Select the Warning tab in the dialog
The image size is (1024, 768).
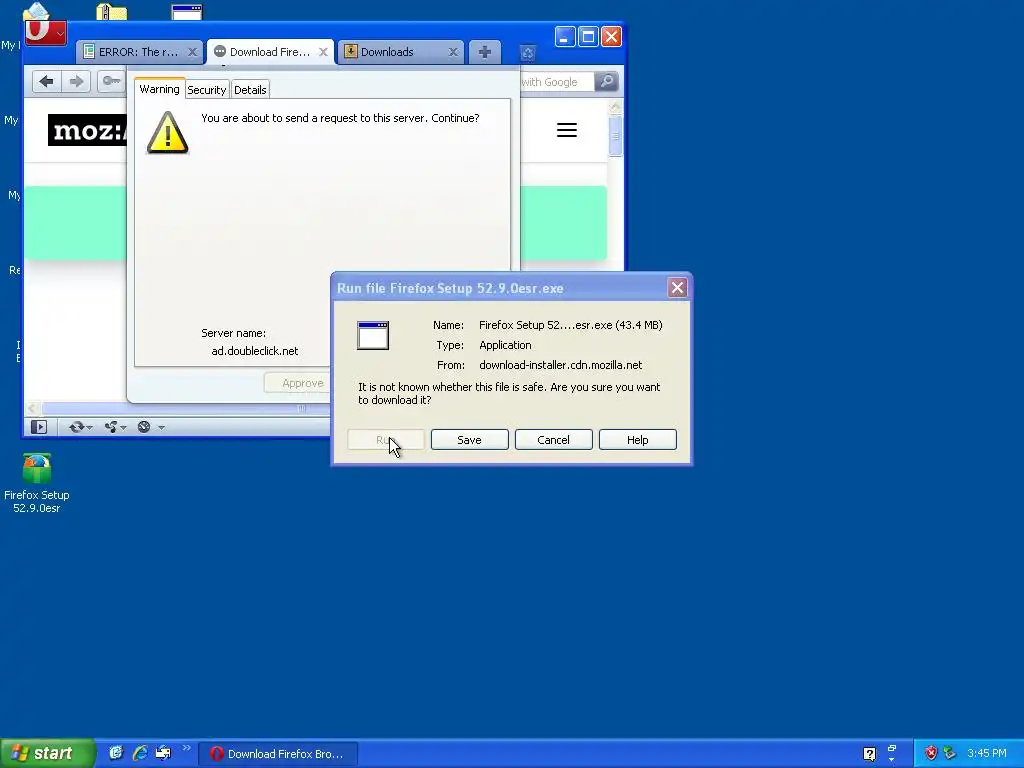(x=159, y=89)
